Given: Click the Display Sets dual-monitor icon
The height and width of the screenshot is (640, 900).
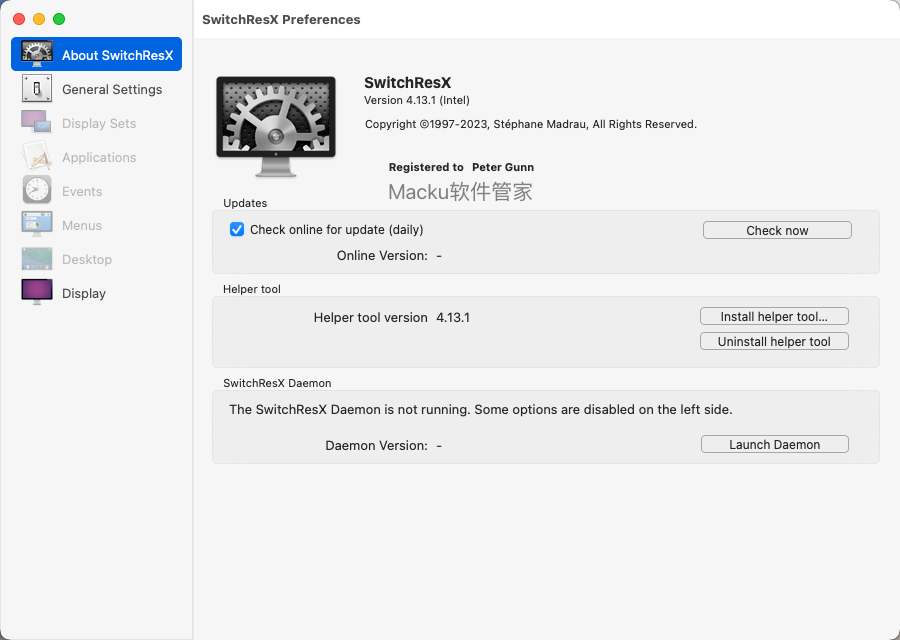Looking at the screenshot, I should 37,122.
